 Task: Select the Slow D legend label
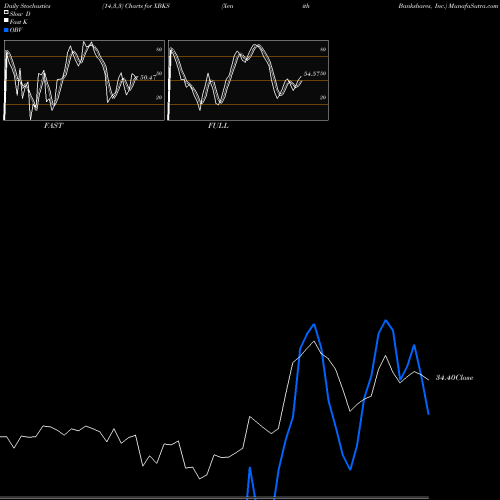(x=20, y=14)
